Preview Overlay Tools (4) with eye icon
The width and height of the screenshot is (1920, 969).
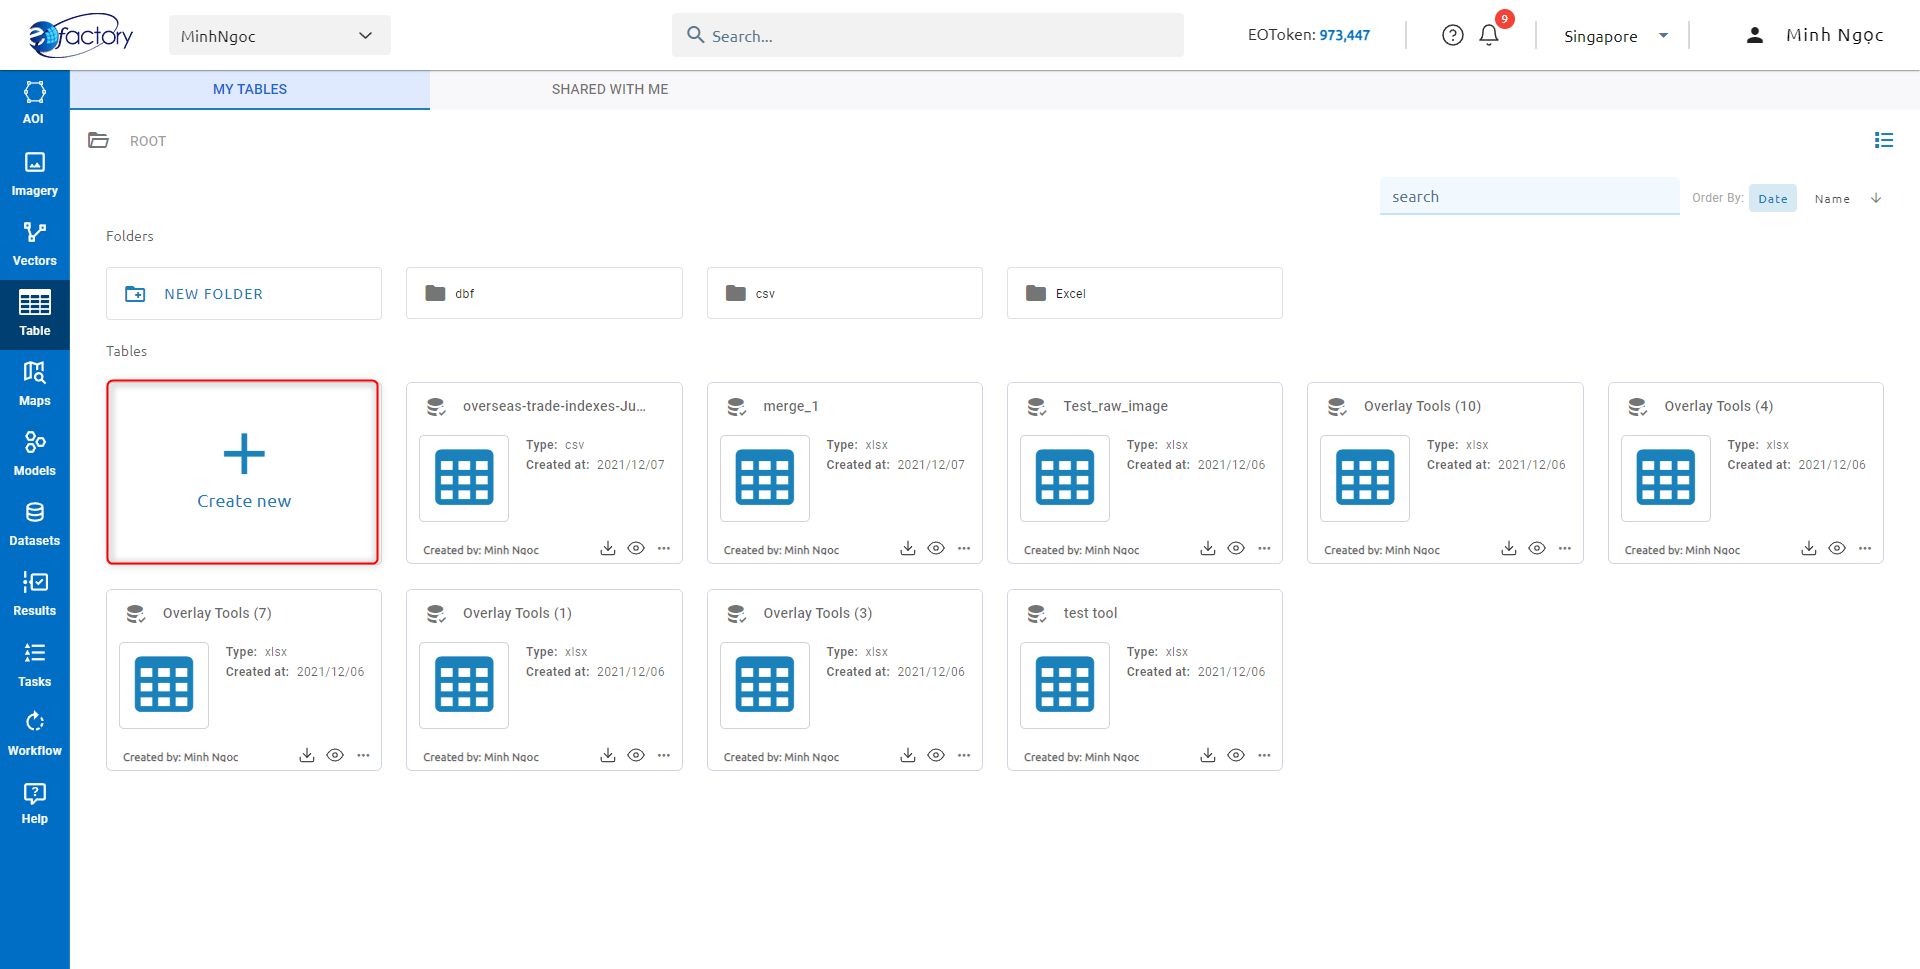tap(1837, 548)
